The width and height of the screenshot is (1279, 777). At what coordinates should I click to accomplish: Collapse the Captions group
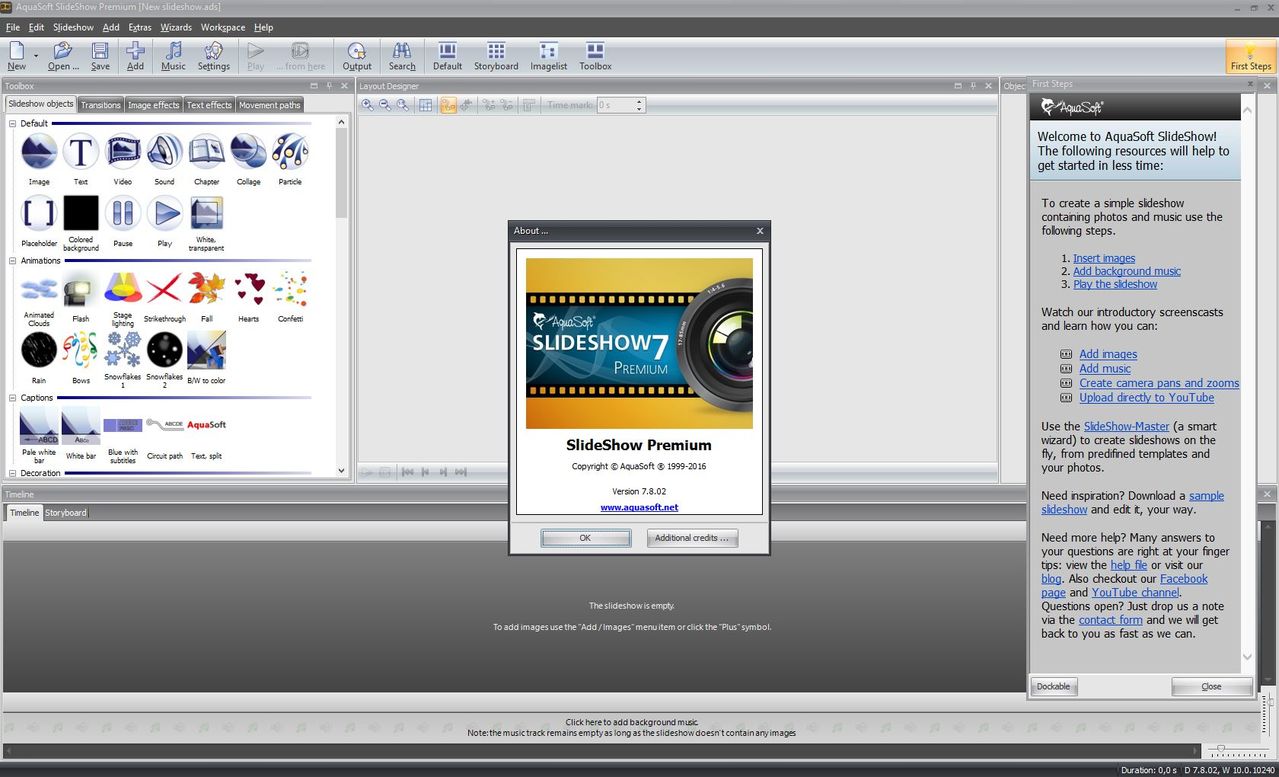[x=13, y=398]
